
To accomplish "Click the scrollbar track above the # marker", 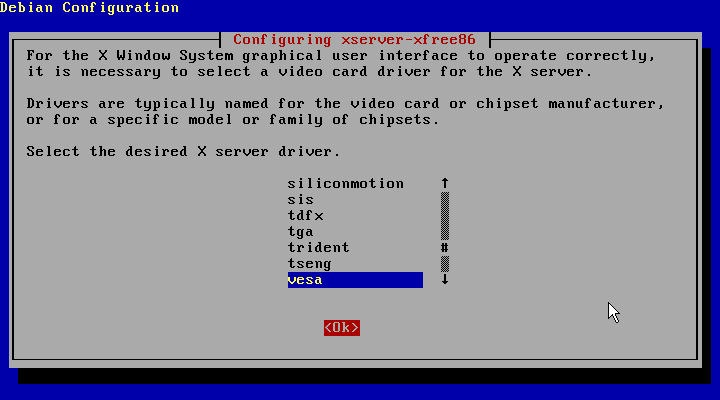I will pos(444,216).
